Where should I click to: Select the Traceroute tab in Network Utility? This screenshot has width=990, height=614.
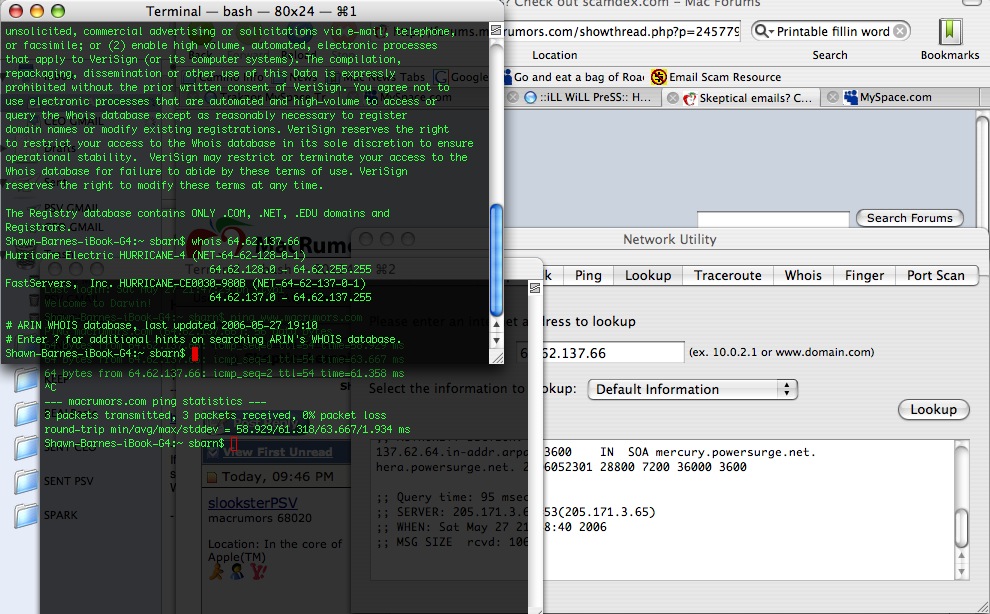[727, 275]
